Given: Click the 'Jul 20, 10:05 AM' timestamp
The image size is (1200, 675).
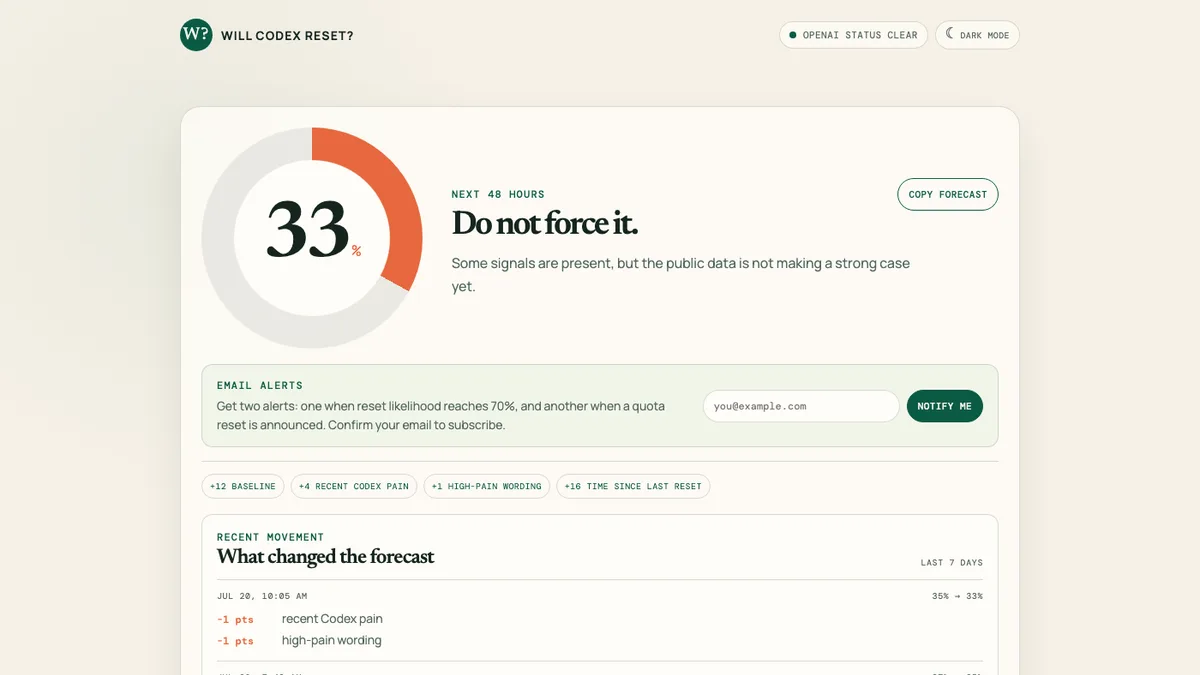Looking at the screenshot, I should click(262, 596).
